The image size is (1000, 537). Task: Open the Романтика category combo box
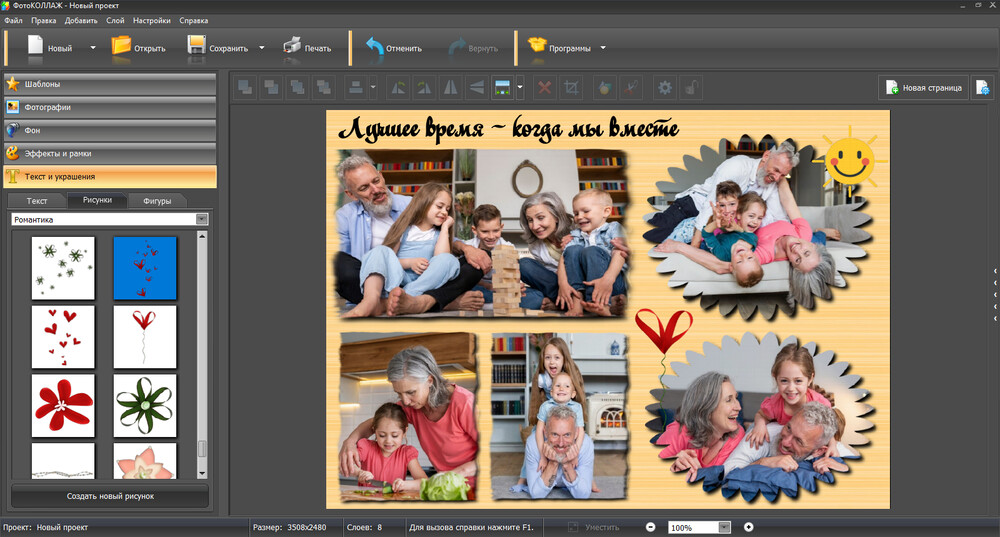coord(110,219)
